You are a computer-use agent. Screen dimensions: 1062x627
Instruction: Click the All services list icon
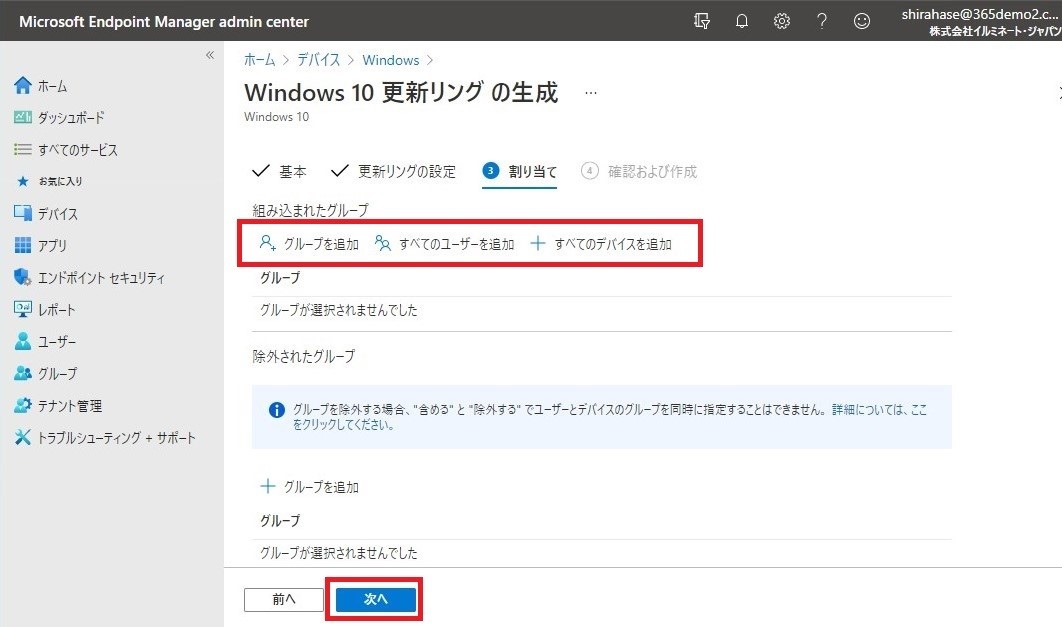(22, 149)
